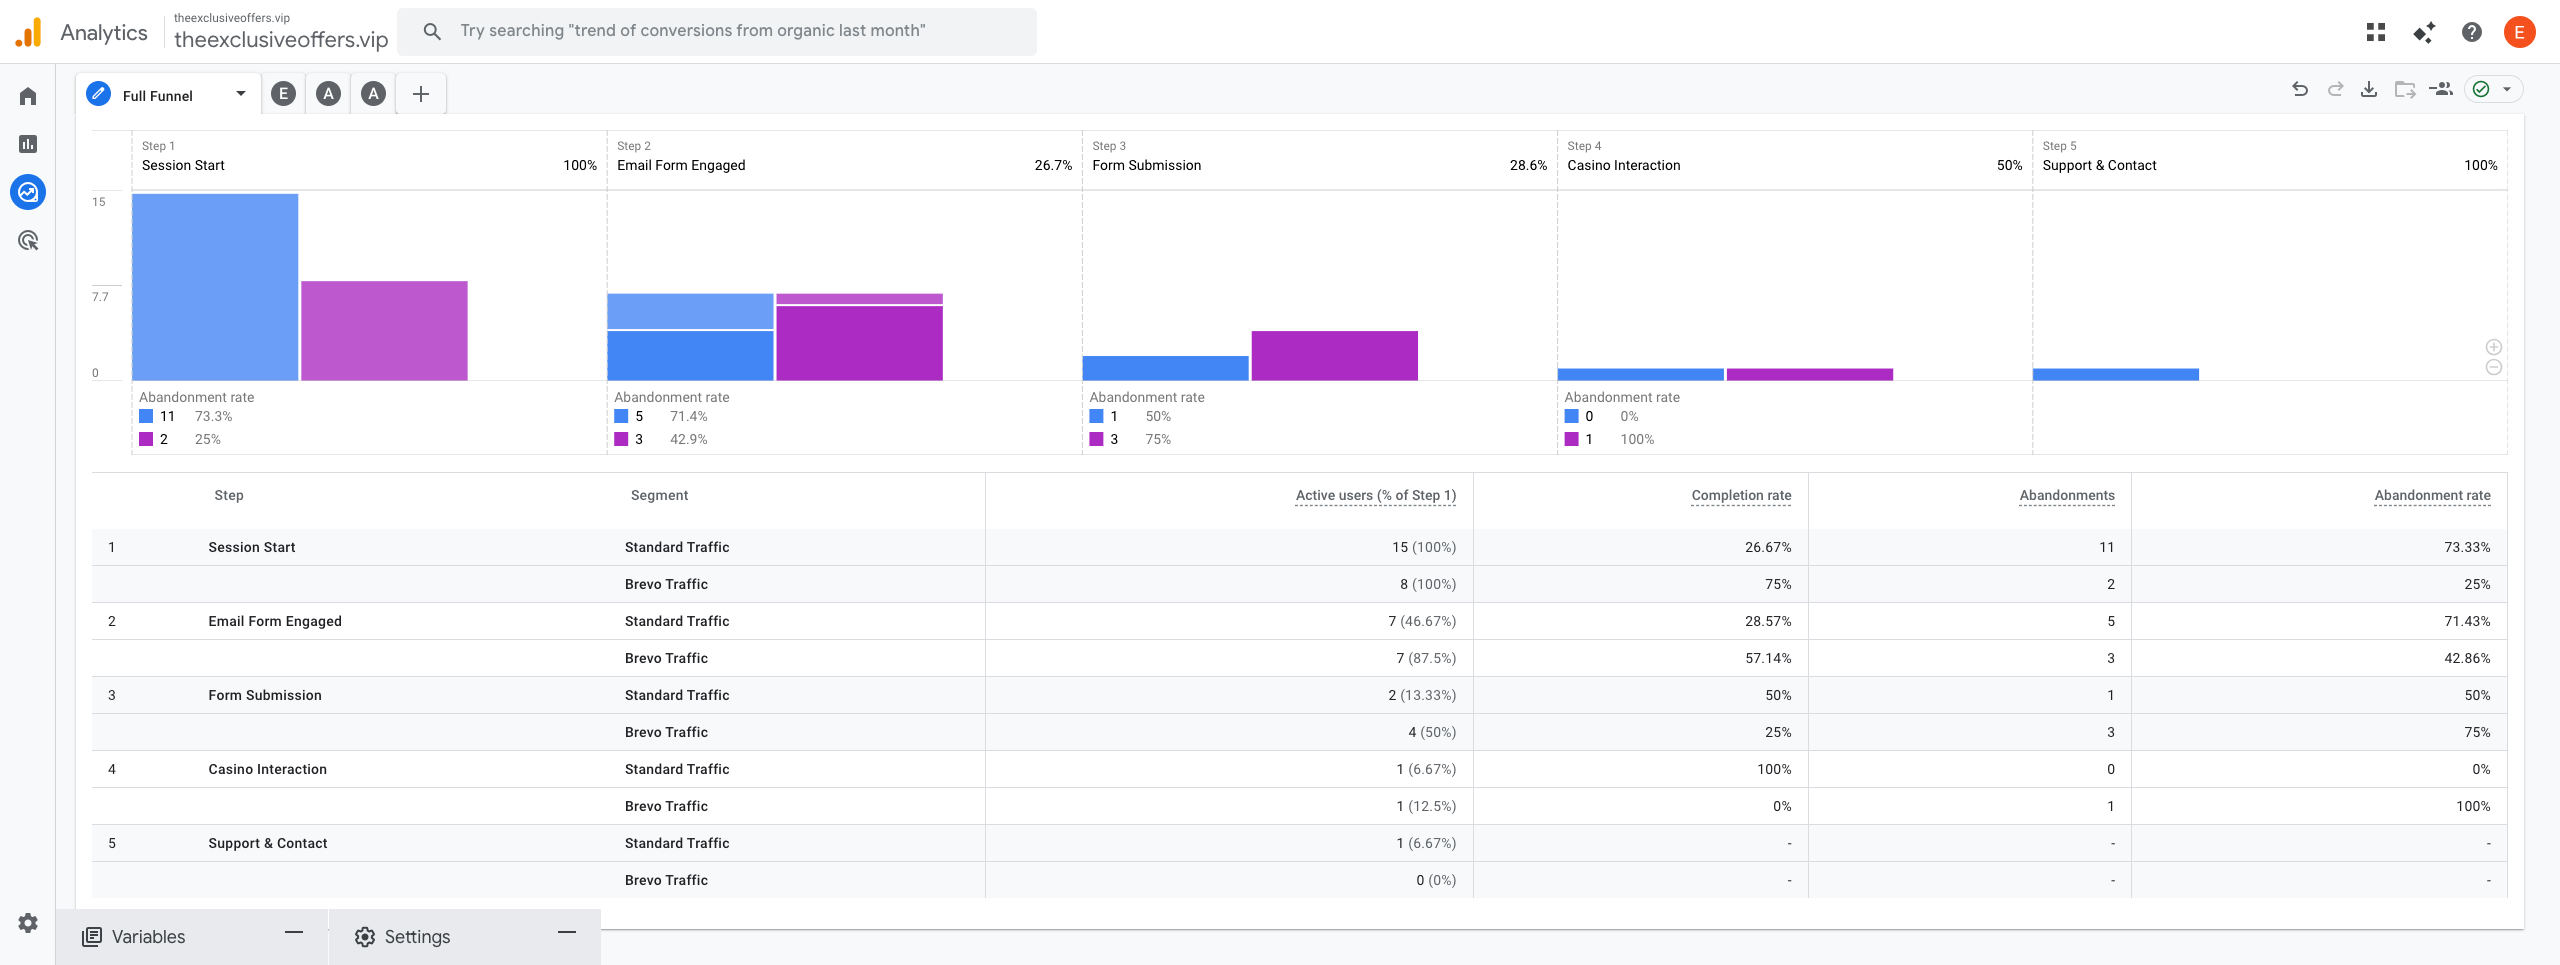This screenshot has height=965, width=2560.
Task: Switch to the second tab labeled A
Action: click(x=373, y=94)
